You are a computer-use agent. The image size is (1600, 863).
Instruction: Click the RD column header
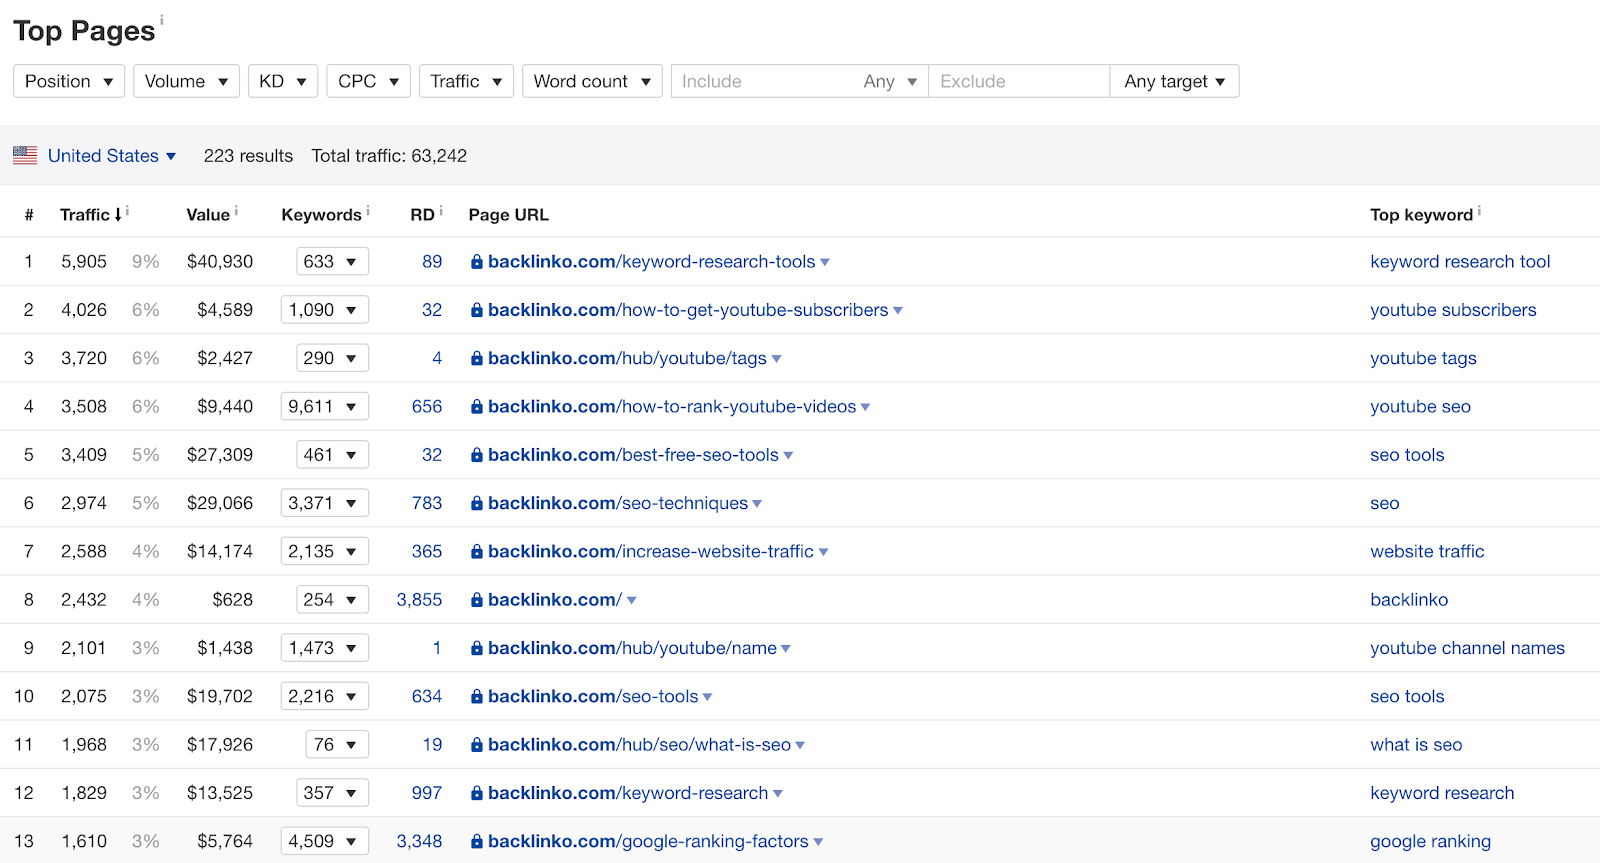click(422, 215)
